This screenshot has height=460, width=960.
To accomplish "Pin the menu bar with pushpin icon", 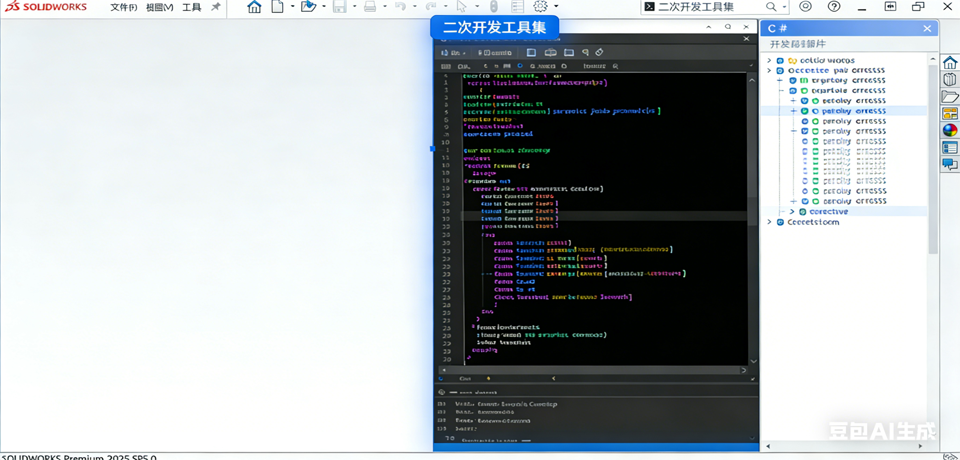I will tap(216, 7).
